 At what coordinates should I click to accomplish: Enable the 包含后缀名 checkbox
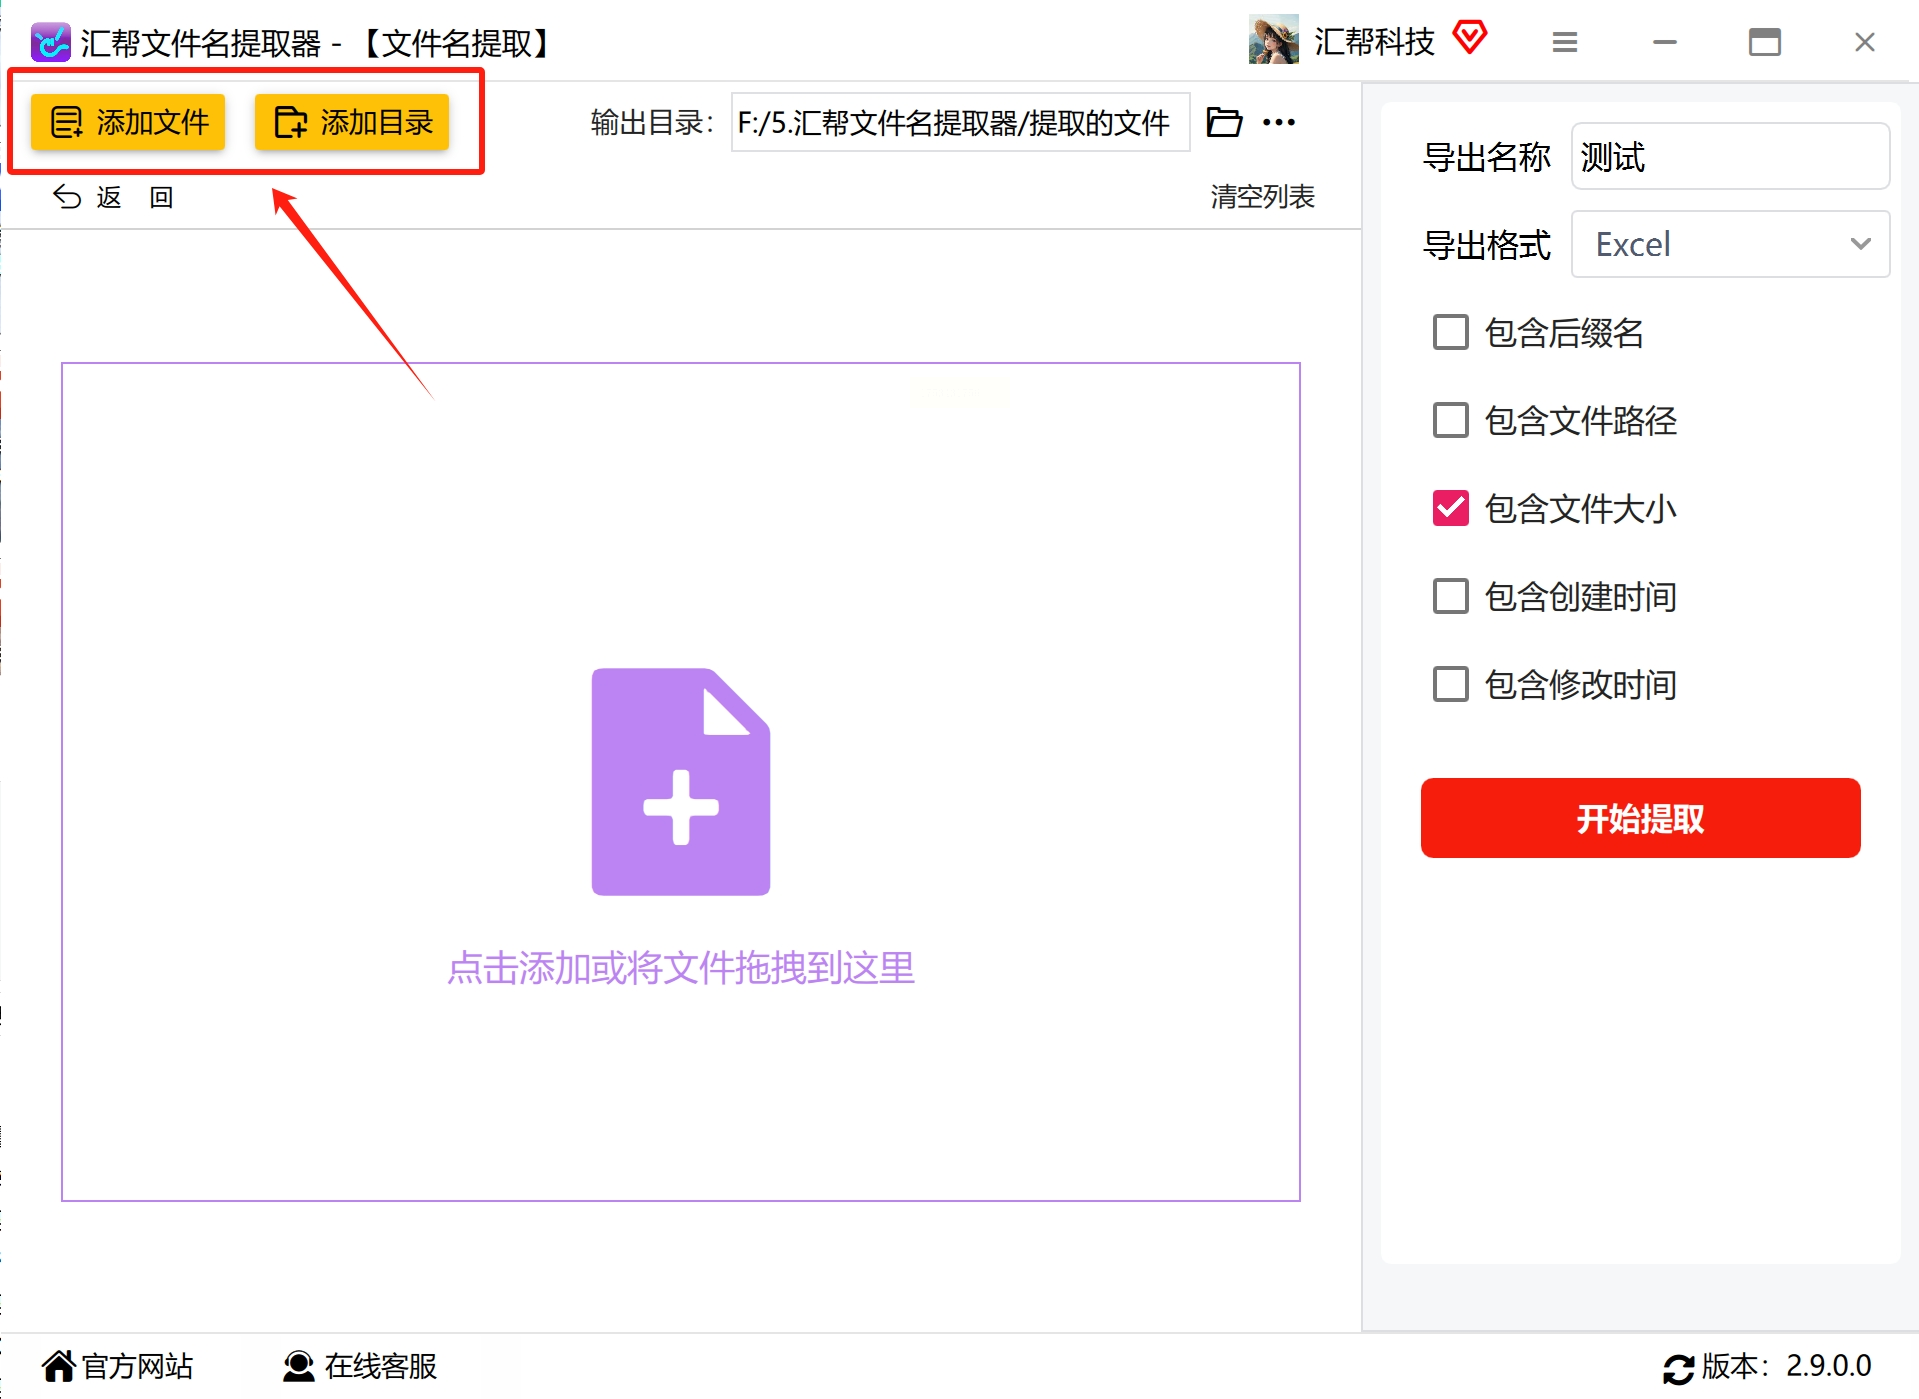tap(1451, 332)
